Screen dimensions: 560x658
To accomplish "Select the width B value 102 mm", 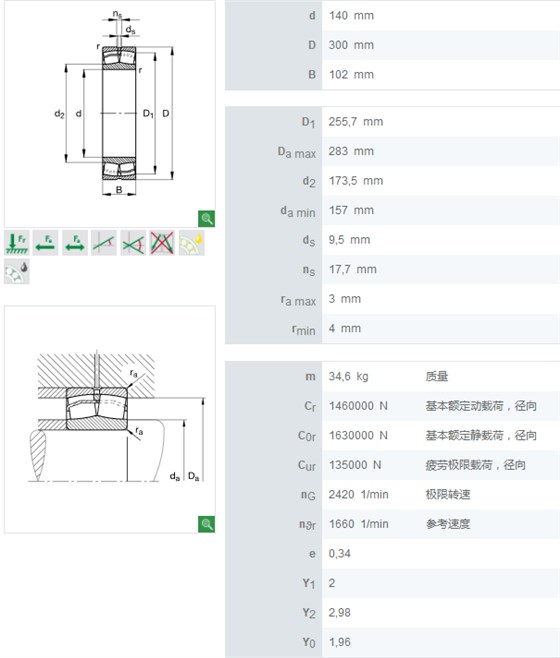I will pos(351,75).
